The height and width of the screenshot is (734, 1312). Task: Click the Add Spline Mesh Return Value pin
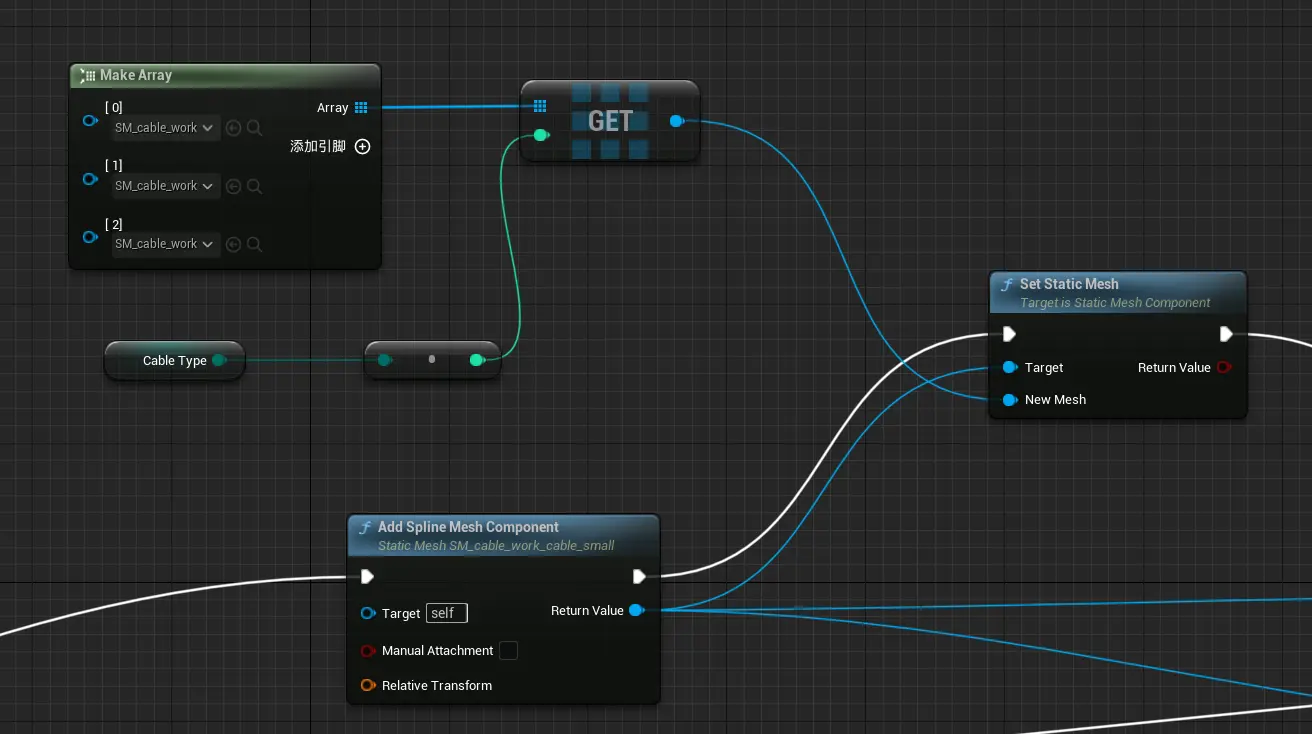pyautogui.click(x=636, y=611)
